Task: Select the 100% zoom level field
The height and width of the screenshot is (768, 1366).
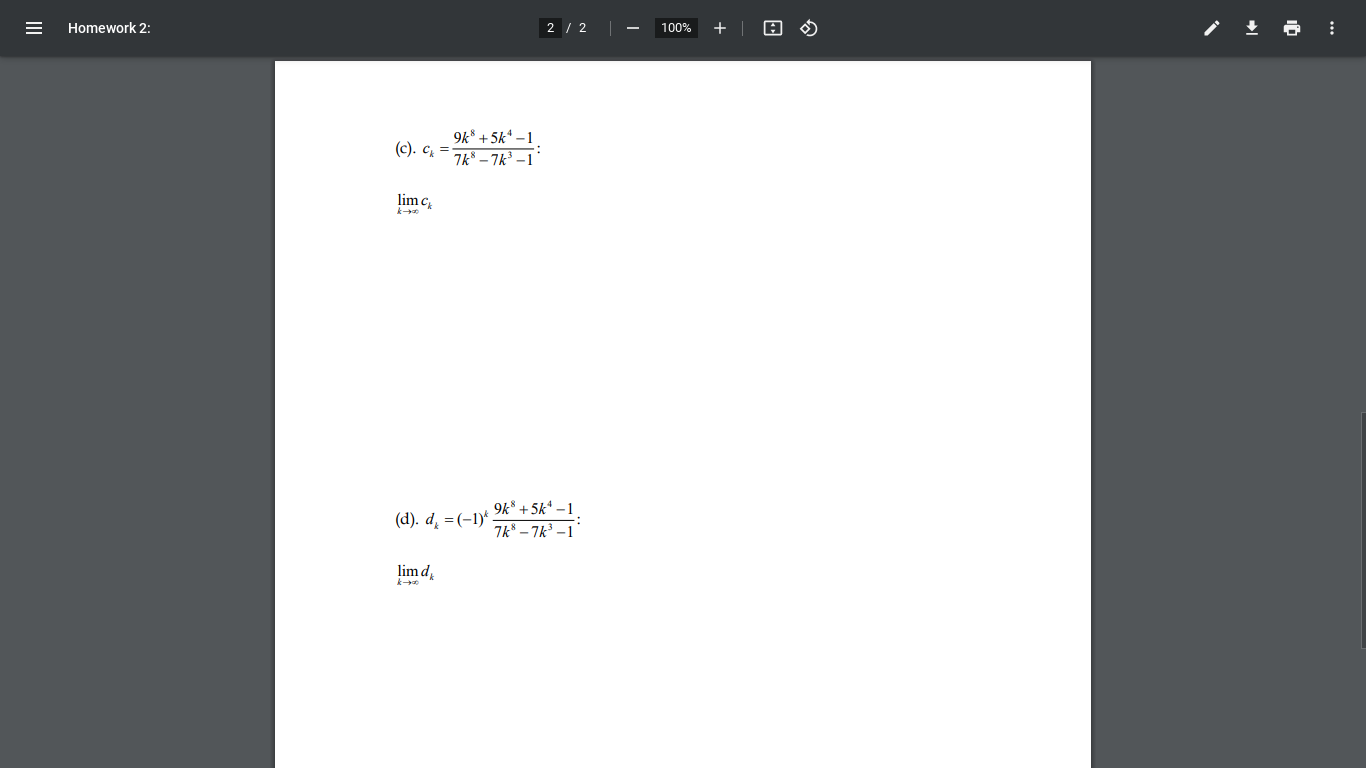Action: point(675,28)
